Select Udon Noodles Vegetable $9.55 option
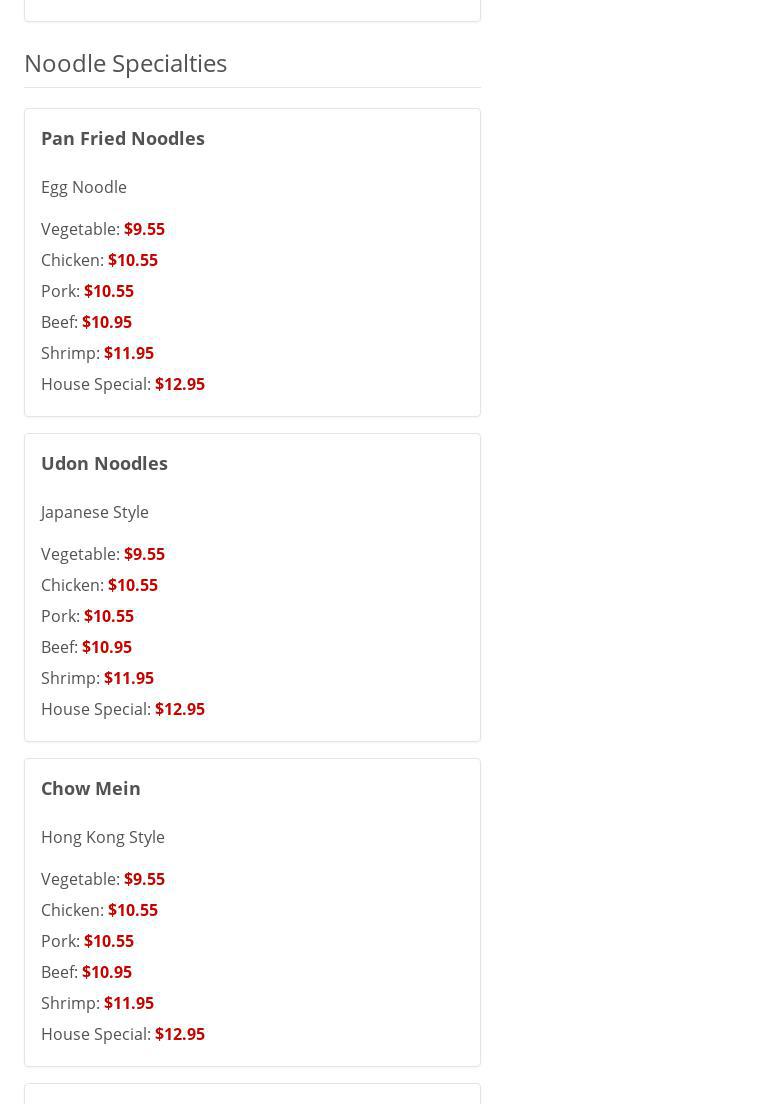The height and width of the screenshot is (1104, 770). pyautogui.click(x=103, y=554)
